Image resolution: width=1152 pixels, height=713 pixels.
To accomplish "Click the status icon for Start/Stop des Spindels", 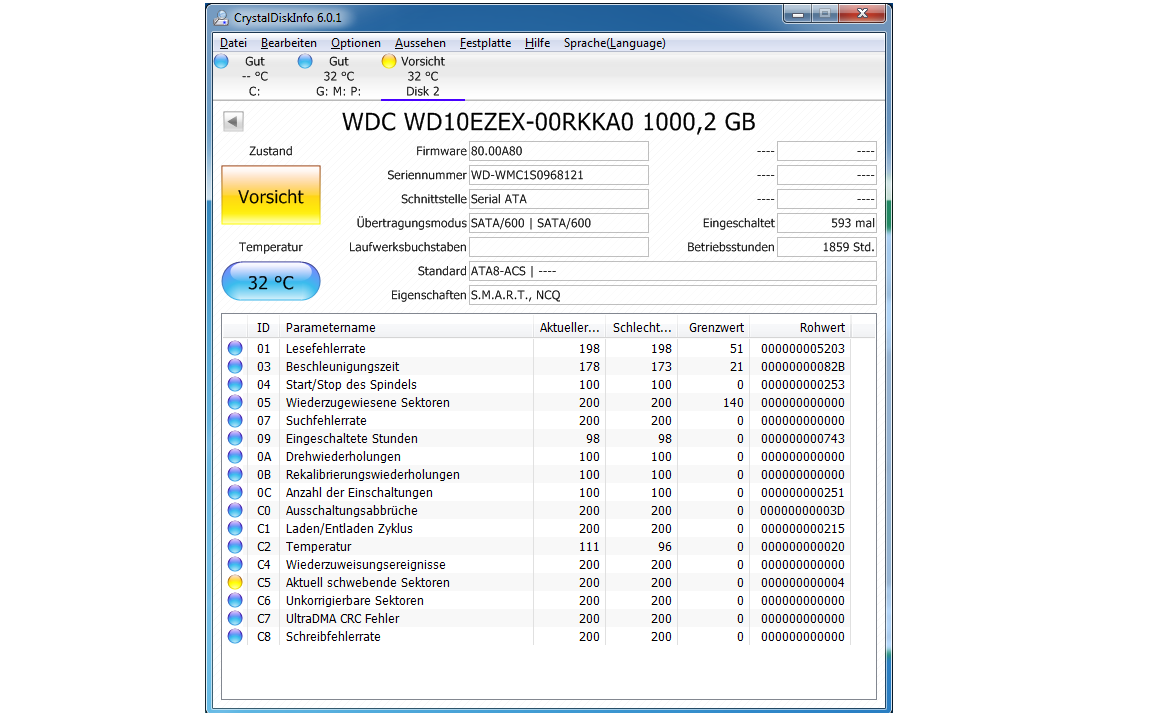I will pos(235,384).
